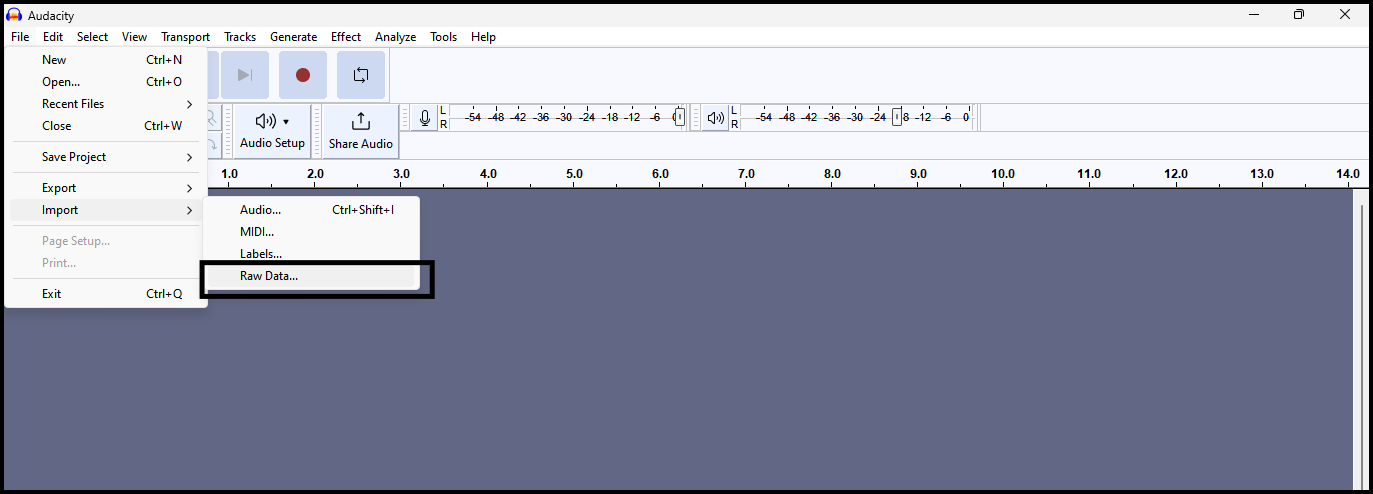The height and width of the screenshot is (494, 1373).
Task: Expand the Recent Files submenu
Action: 106,104
